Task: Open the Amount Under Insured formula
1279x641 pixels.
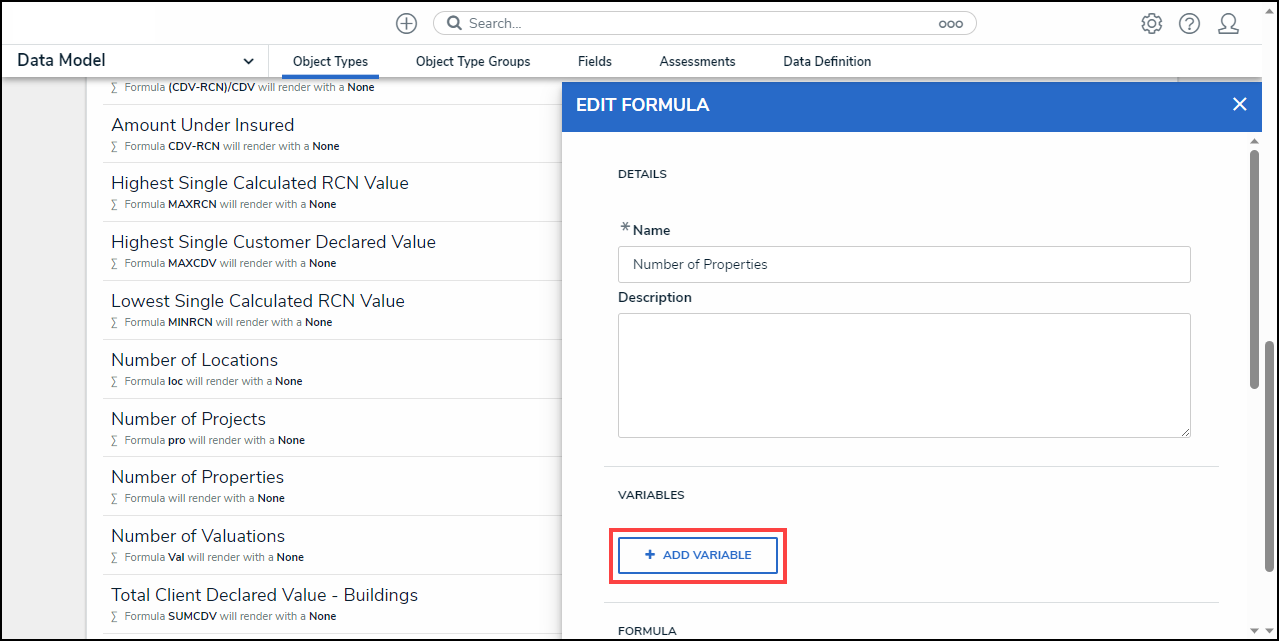Action: (x=203, y=125)
